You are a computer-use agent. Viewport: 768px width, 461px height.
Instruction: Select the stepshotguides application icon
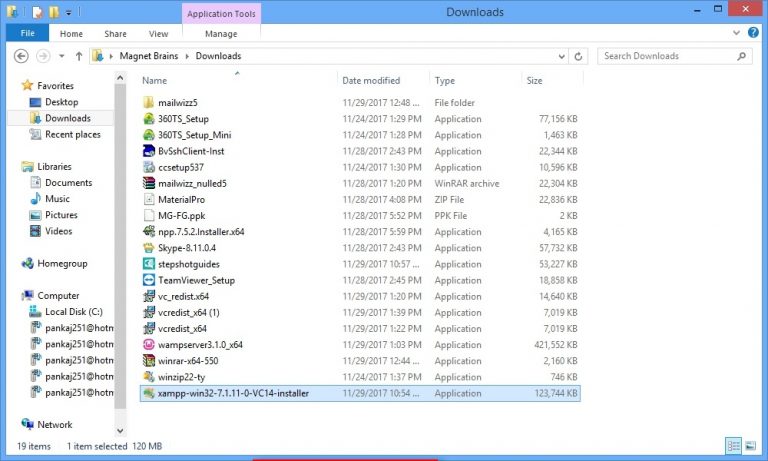point(148,264)
